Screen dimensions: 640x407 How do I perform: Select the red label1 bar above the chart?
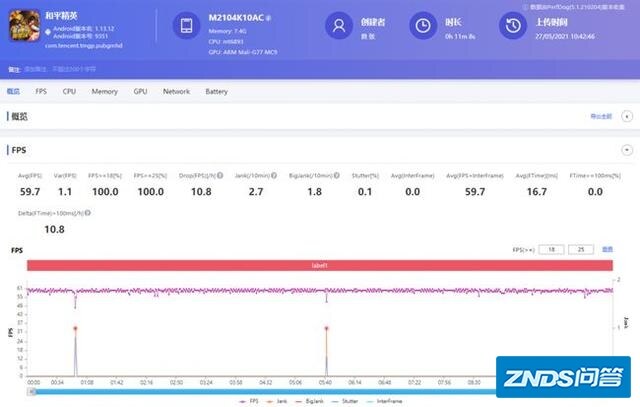click(320, 265)
